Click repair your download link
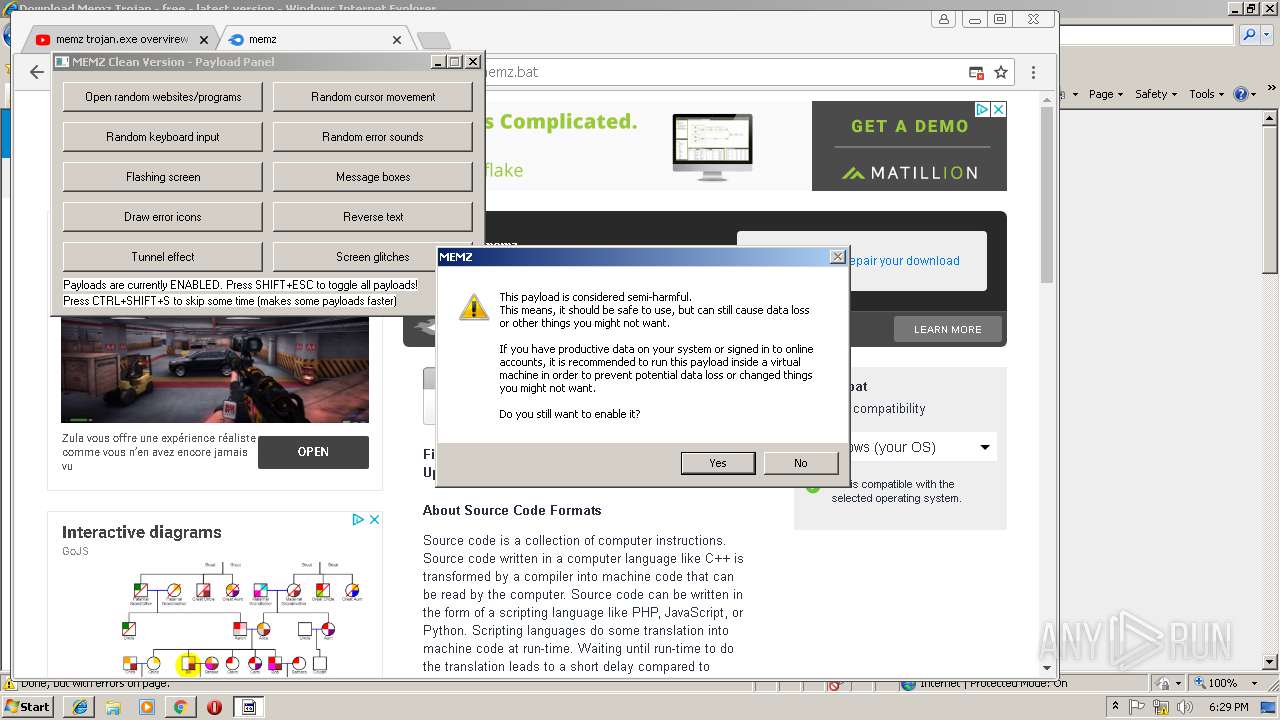 click(x=904, y=261)
